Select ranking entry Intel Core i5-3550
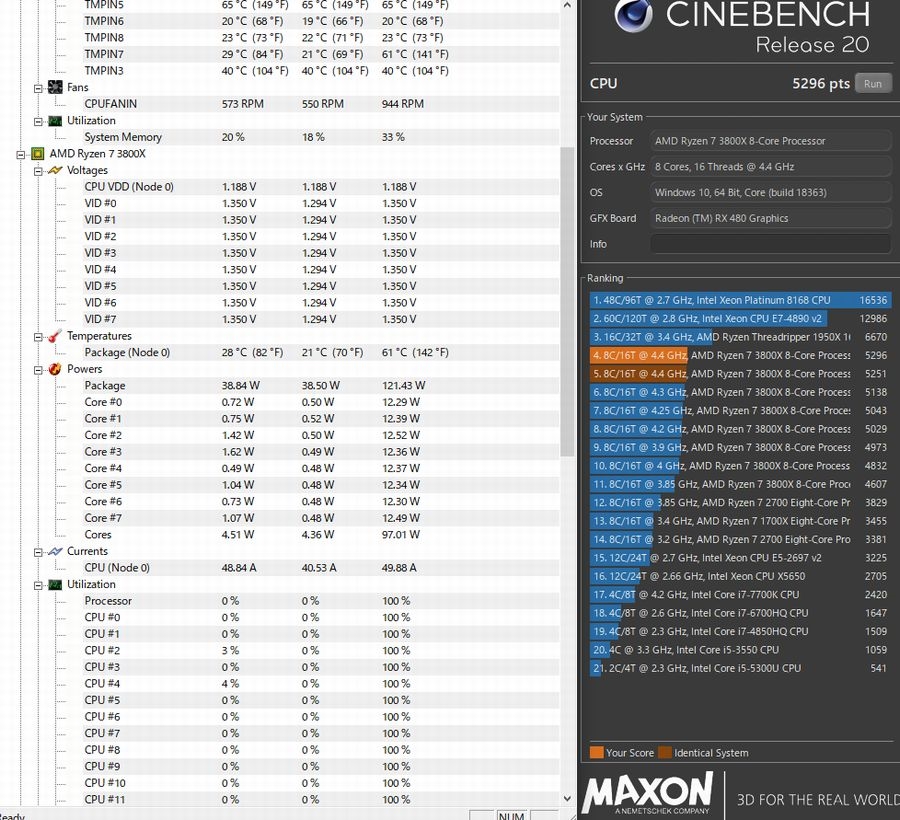Image resolution: width=900 pixels, height=820 pixels. click(x=739, y=650)
